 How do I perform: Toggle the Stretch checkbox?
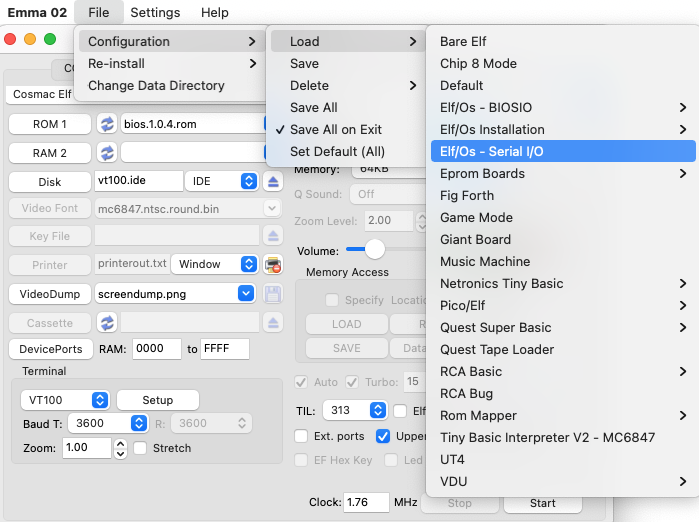click(140, 448)
